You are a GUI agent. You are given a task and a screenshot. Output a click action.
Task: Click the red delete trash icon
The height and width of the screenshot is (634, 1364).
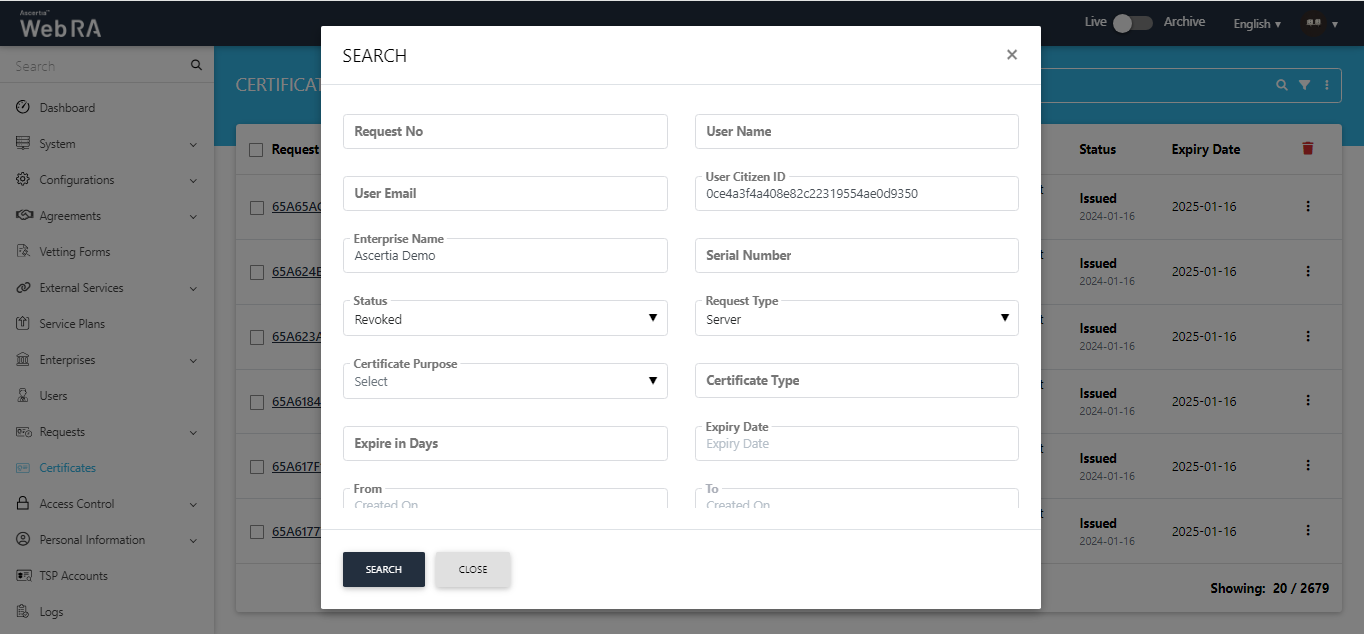point(1307,148)
